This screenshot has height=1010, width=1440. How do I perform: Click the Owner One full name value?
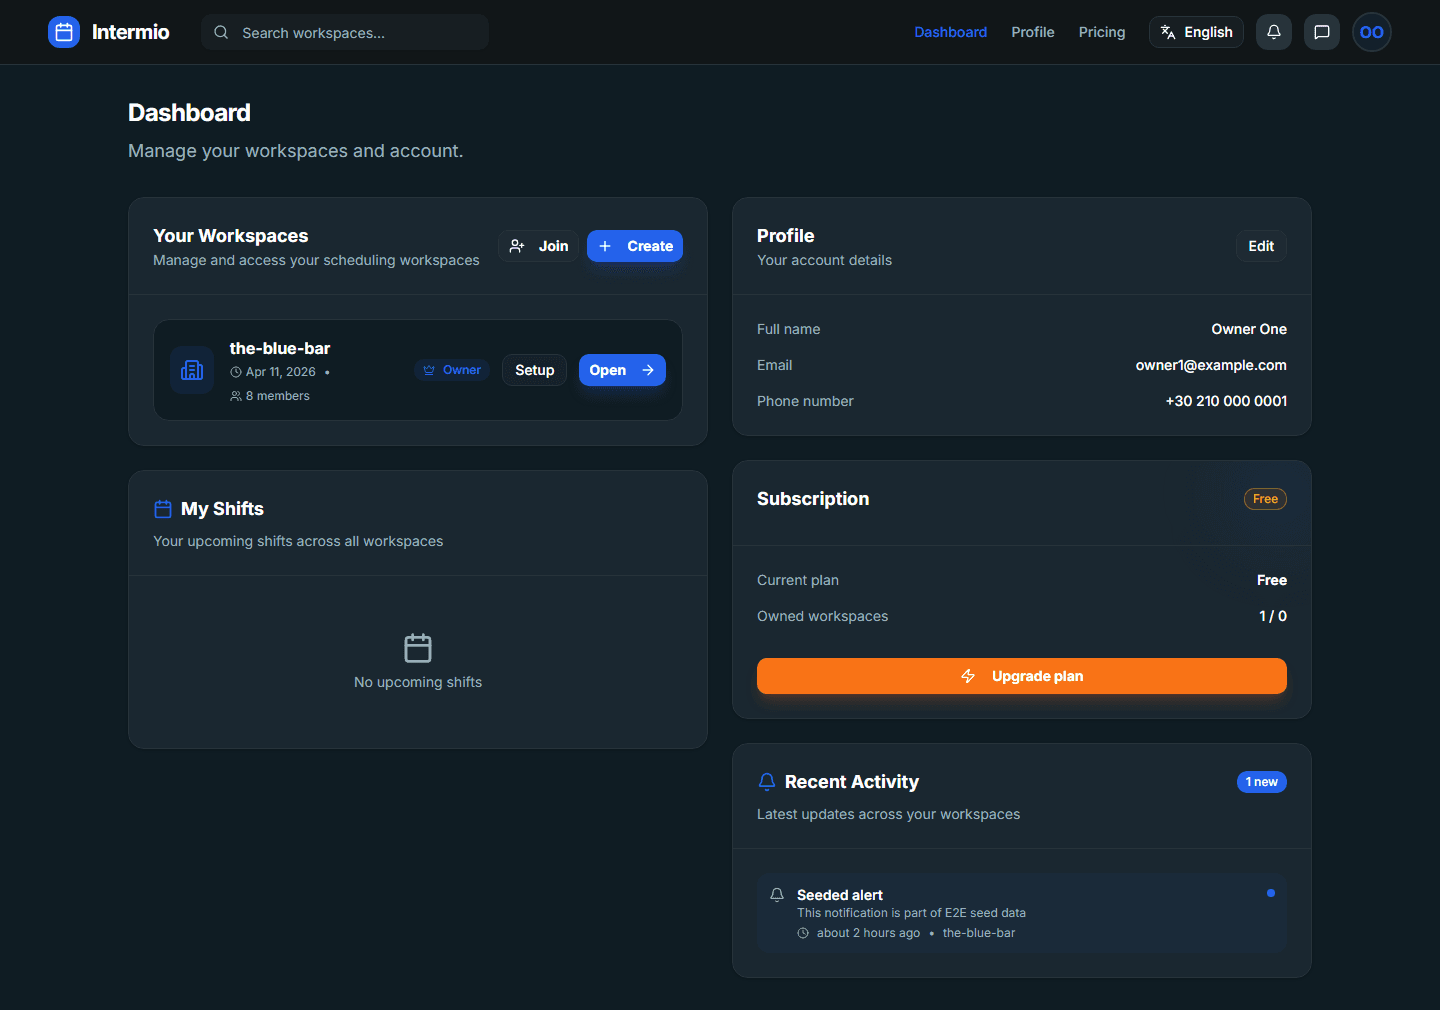[1249, 329]
